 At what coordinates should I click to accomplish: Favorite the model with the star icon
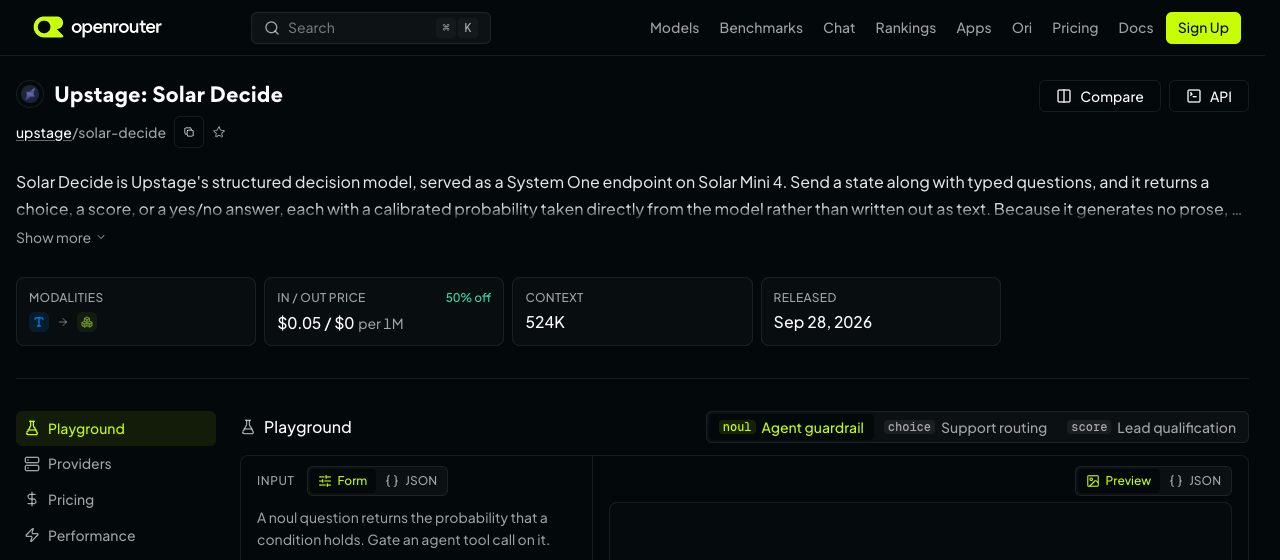219,132
